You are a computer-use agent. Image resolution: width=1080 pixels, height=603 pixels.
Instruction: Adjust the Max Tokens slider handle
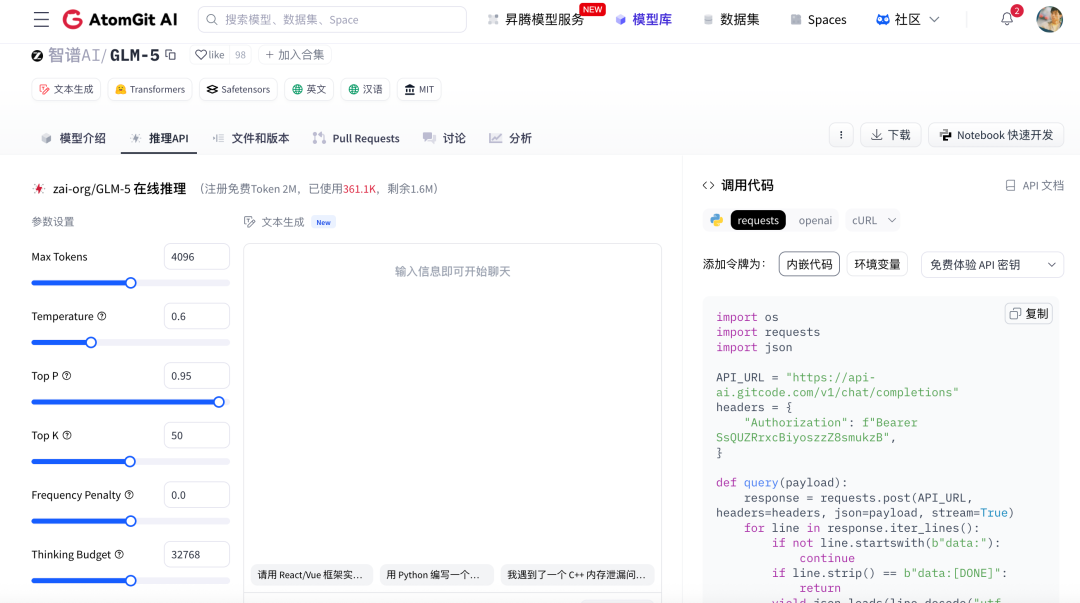(x=131, y=283)
